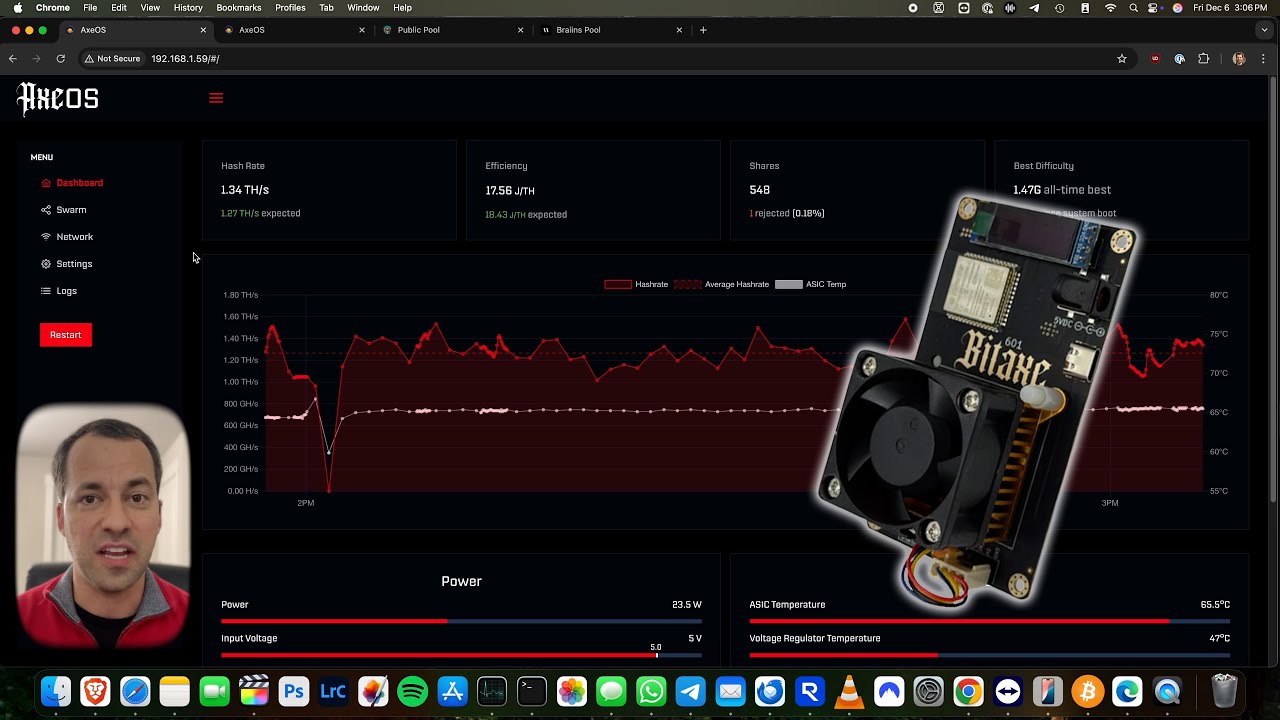Open Final Cut Pro from the Dock
This screenshot has height=720, width=1280.
pos(254,691)
